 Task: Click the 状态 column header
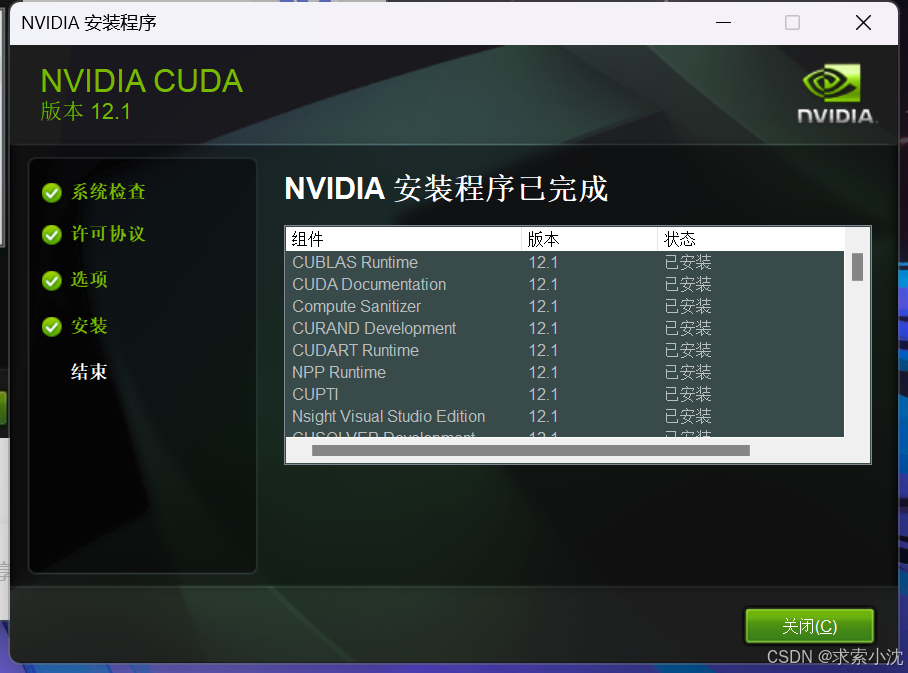click(x=751, y=239)
